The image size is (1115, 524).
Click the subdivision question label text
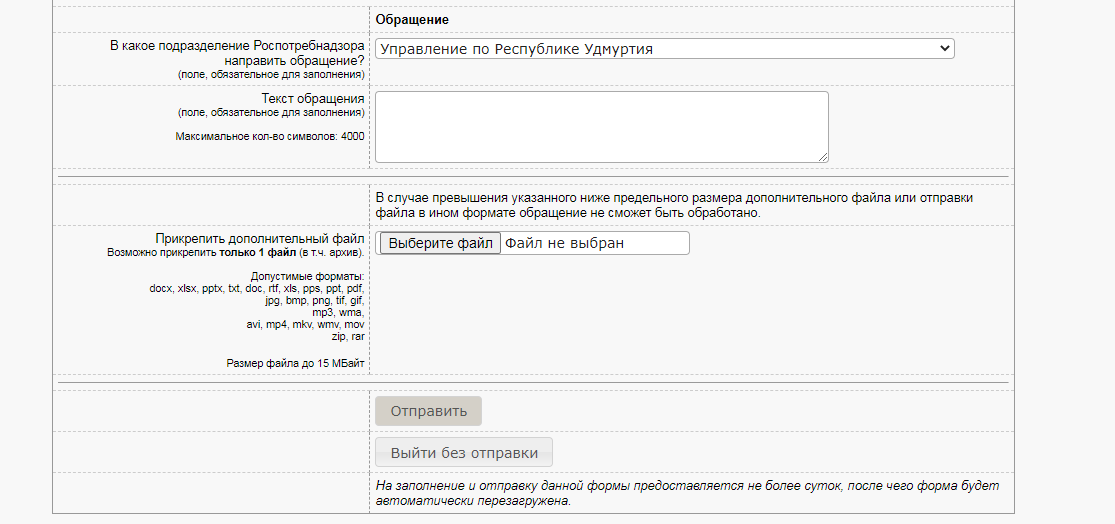point(238,53)
